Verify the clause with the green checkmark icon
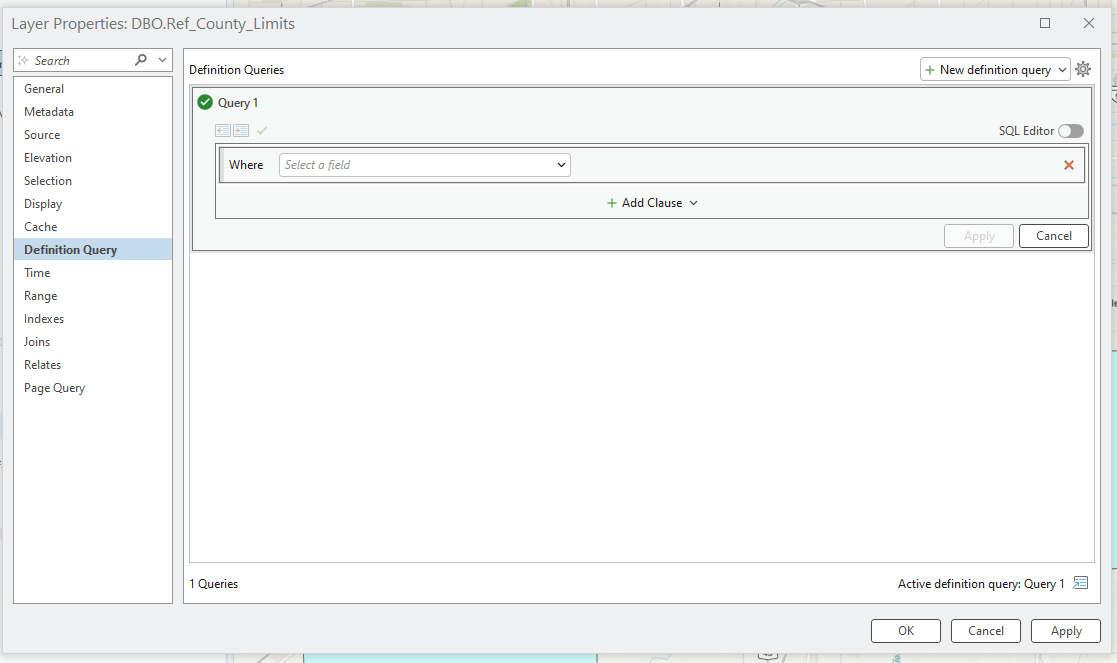The width and height of the screenshot is (1117, 663). 262,130
